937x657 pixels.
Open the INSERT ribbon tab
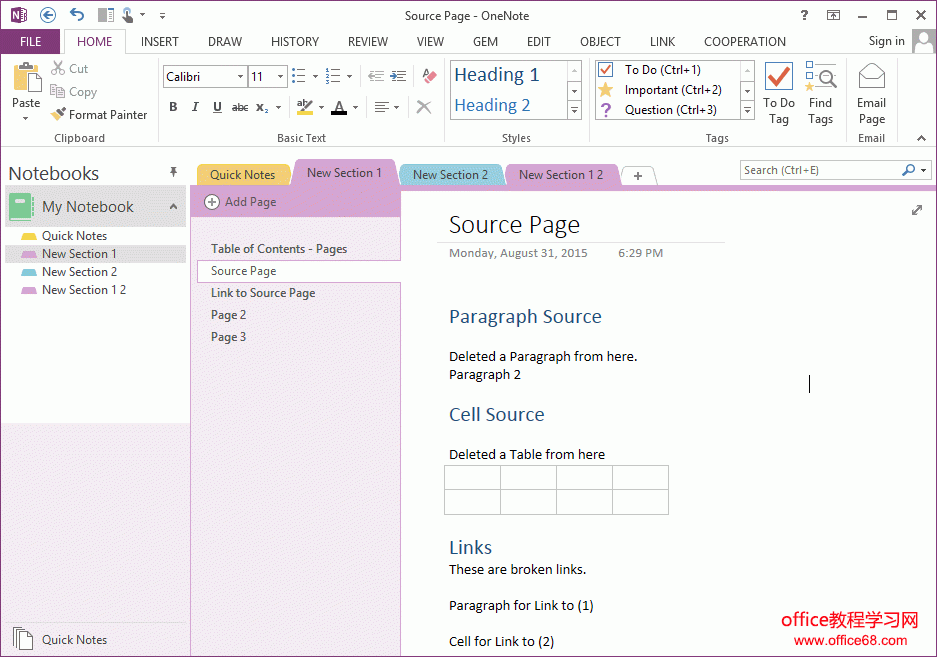point(160,42)
